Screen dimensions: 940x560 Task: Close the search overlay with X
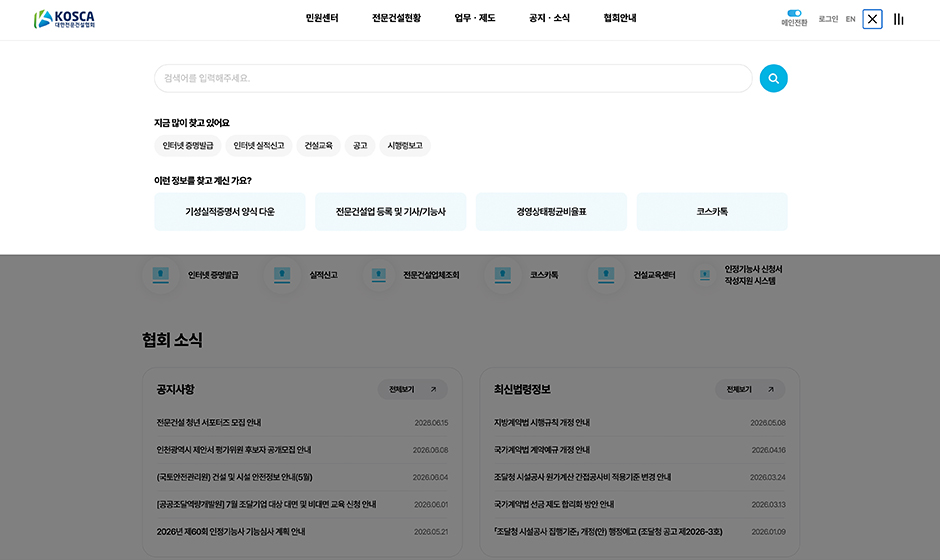click(x=872, y=19)
